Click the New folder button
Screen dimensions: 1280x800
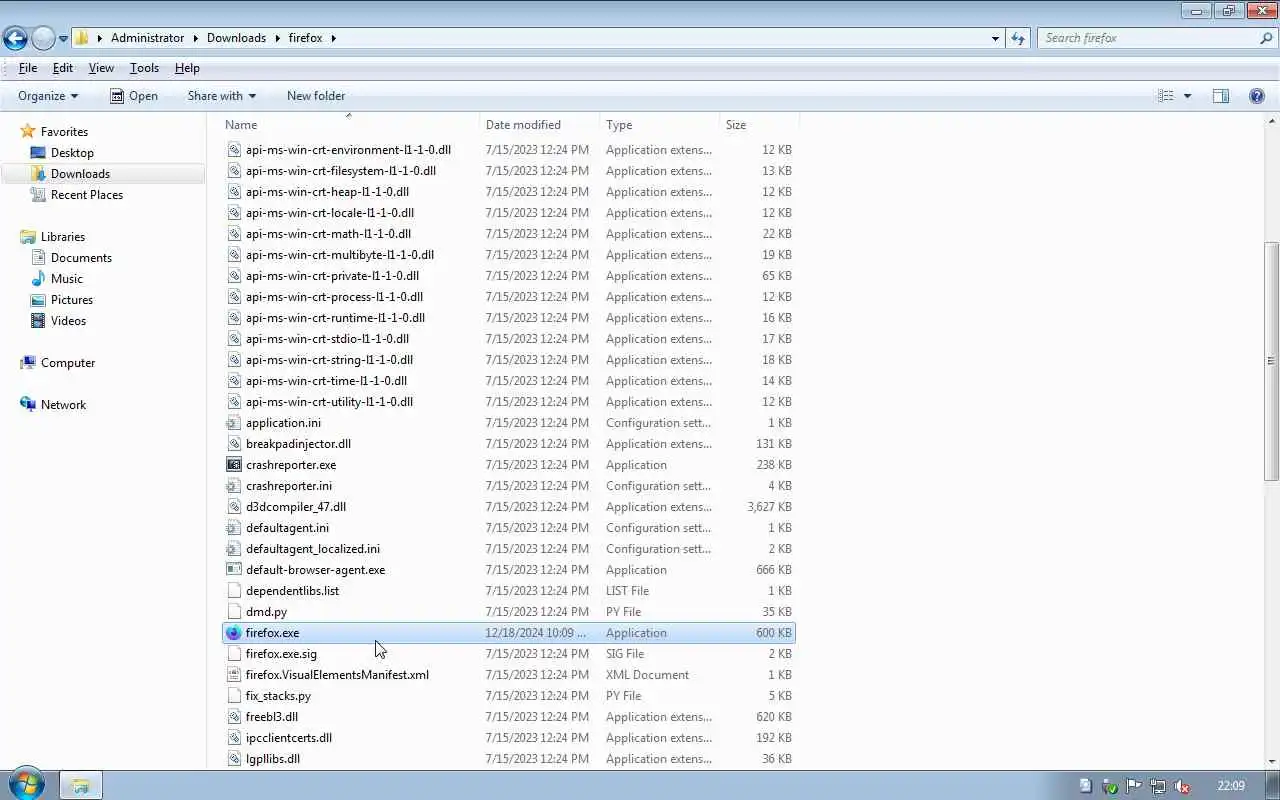pos(316,96)
